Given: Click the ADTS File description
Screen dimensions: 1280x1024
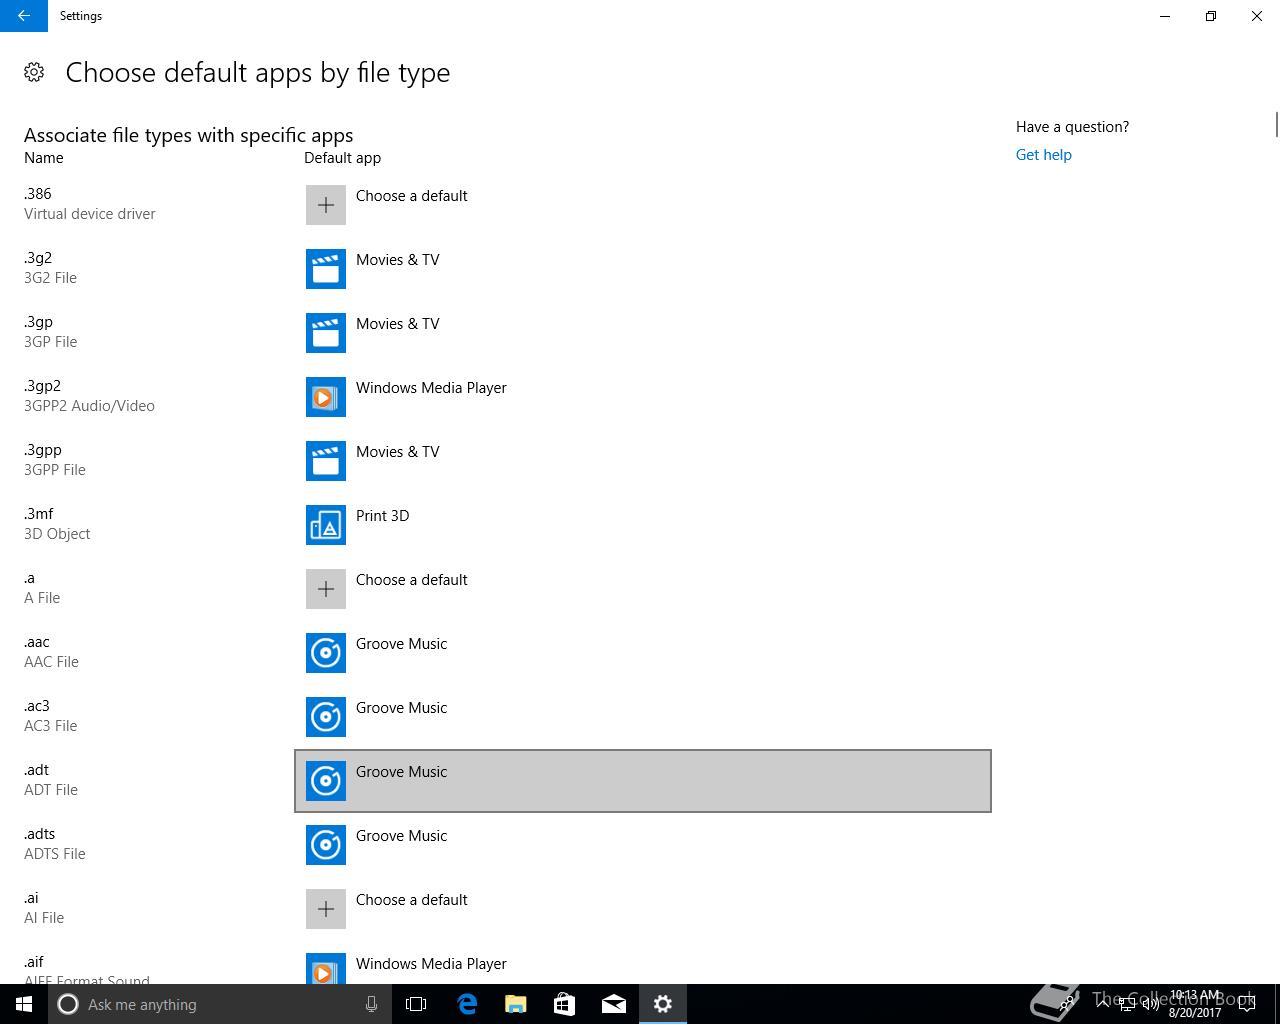Looking at the screenshot, I should coord(55,854).
